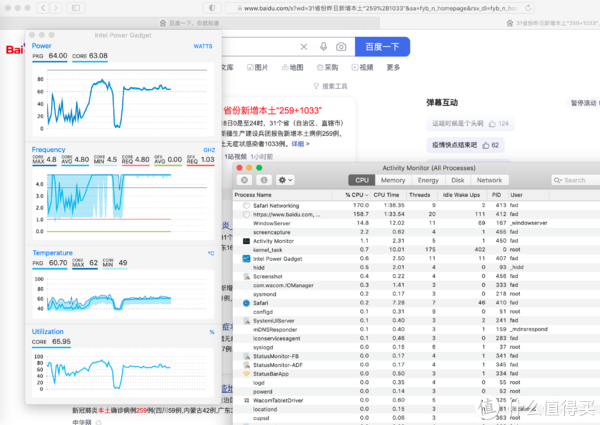Click 详细 link in news summary
Image resolution: width=600 pixels, height=425 pixels.
coord(300,144)
